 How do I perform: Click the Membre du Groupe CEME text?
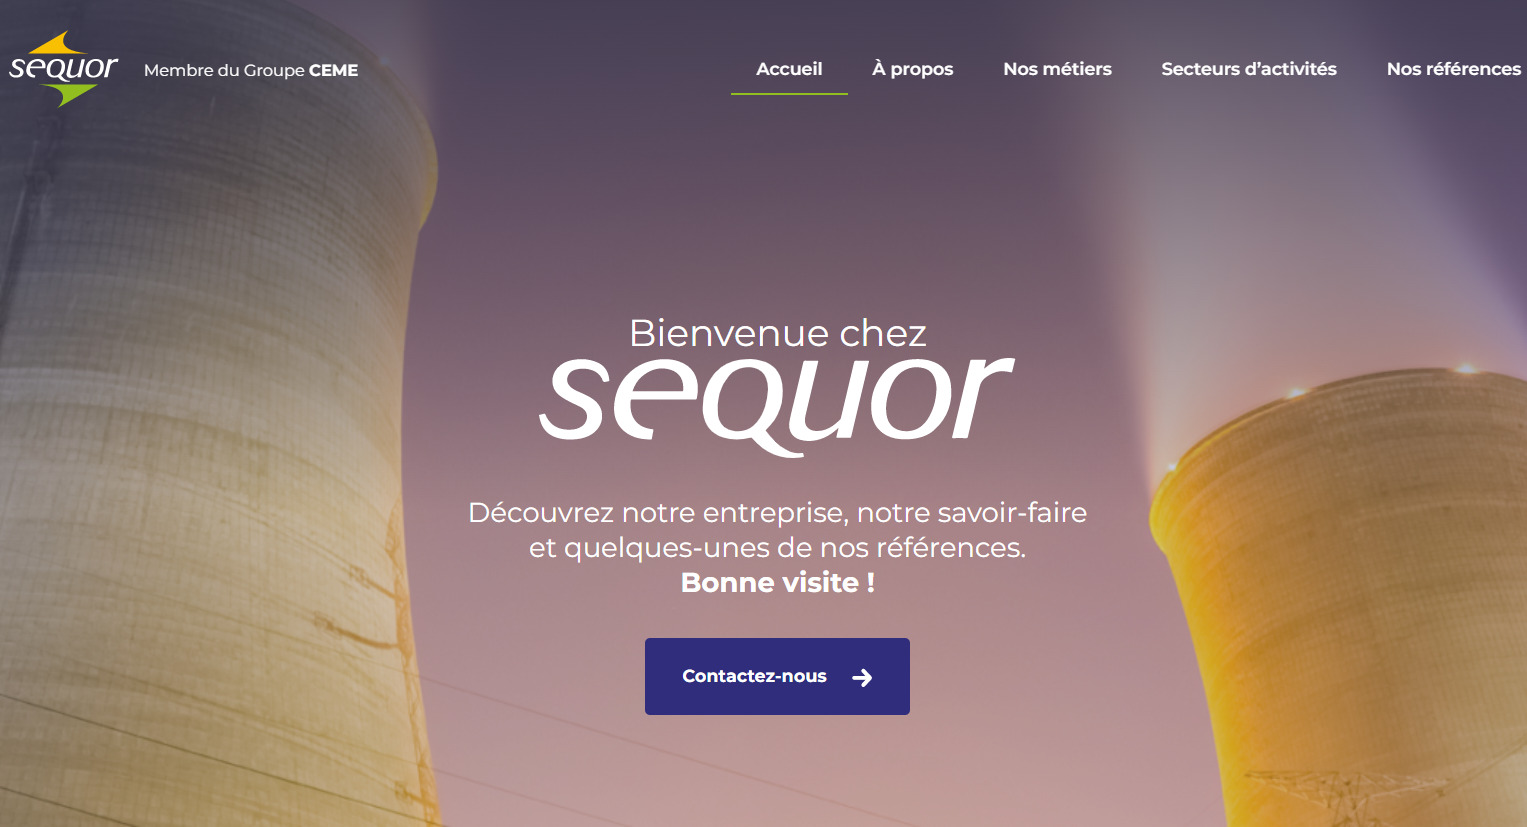pos(251,70)
